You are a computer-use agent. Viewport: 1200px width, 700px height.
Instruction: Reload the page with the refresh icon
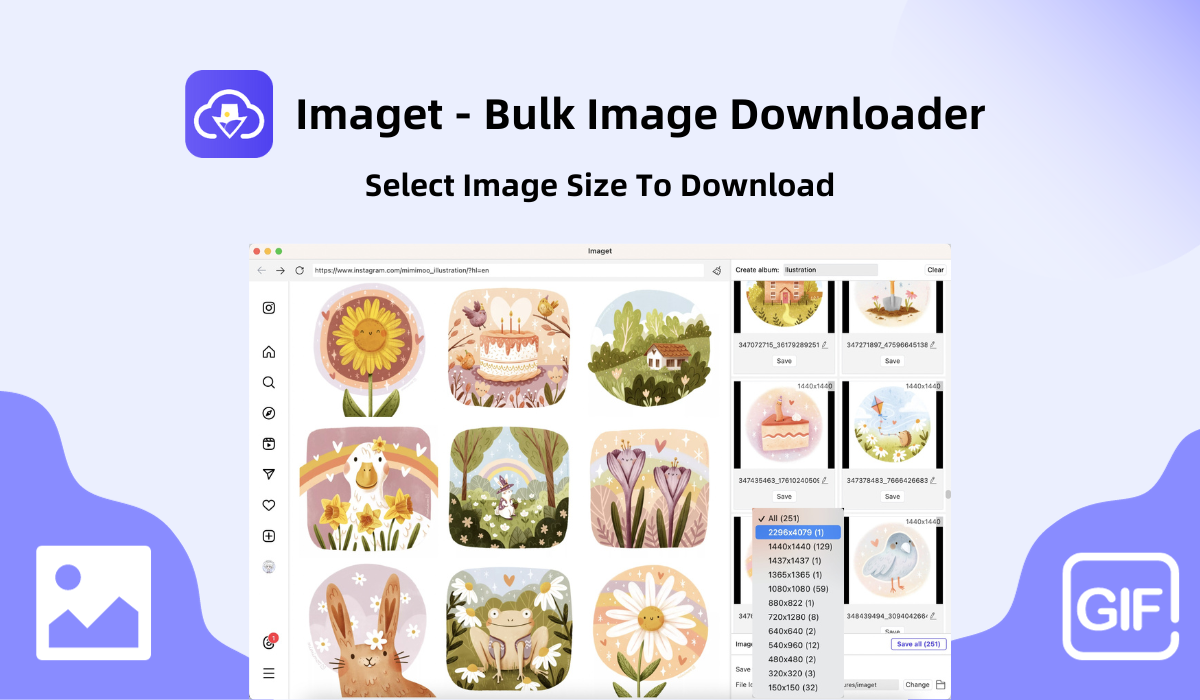pyautogui.click(x=299, y=270)
